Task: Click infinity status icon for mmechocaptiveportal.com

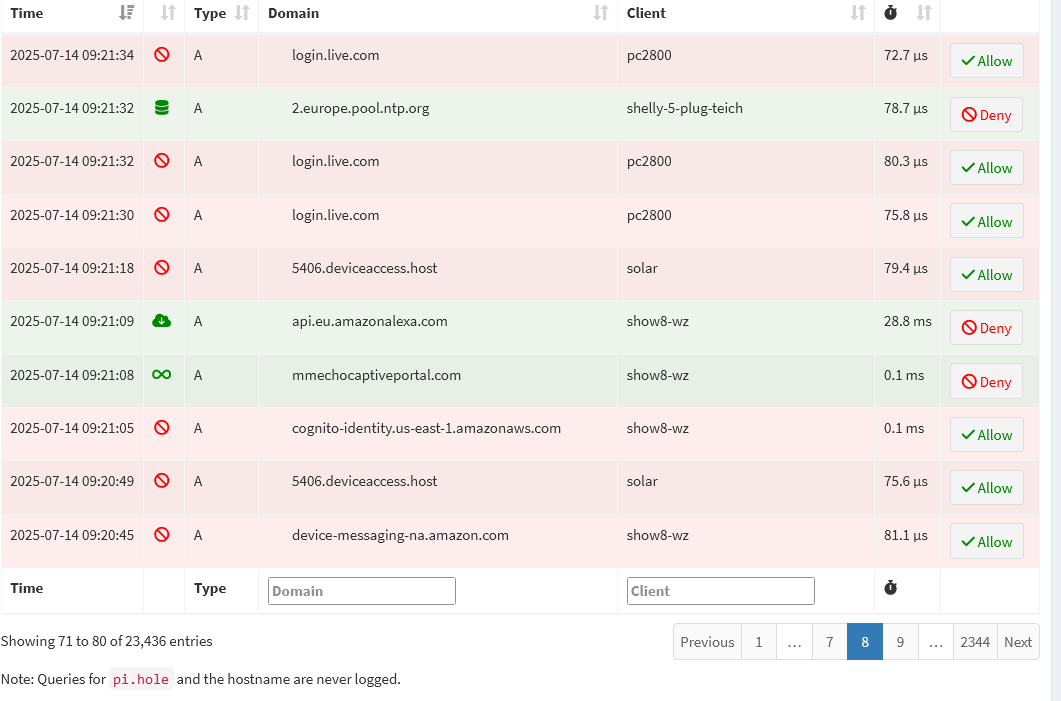Action: tap(162, 374)
